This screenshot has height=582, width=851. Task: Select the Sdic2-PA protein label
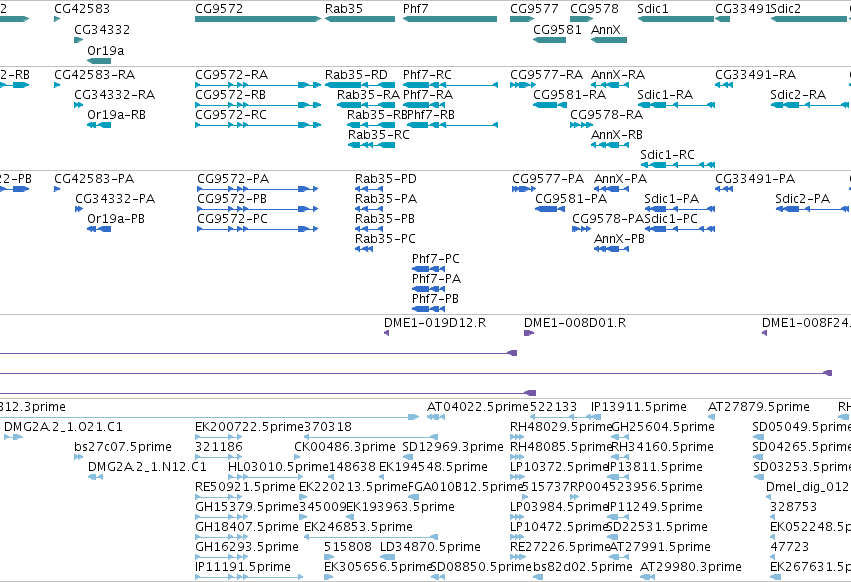pos(803,199)
